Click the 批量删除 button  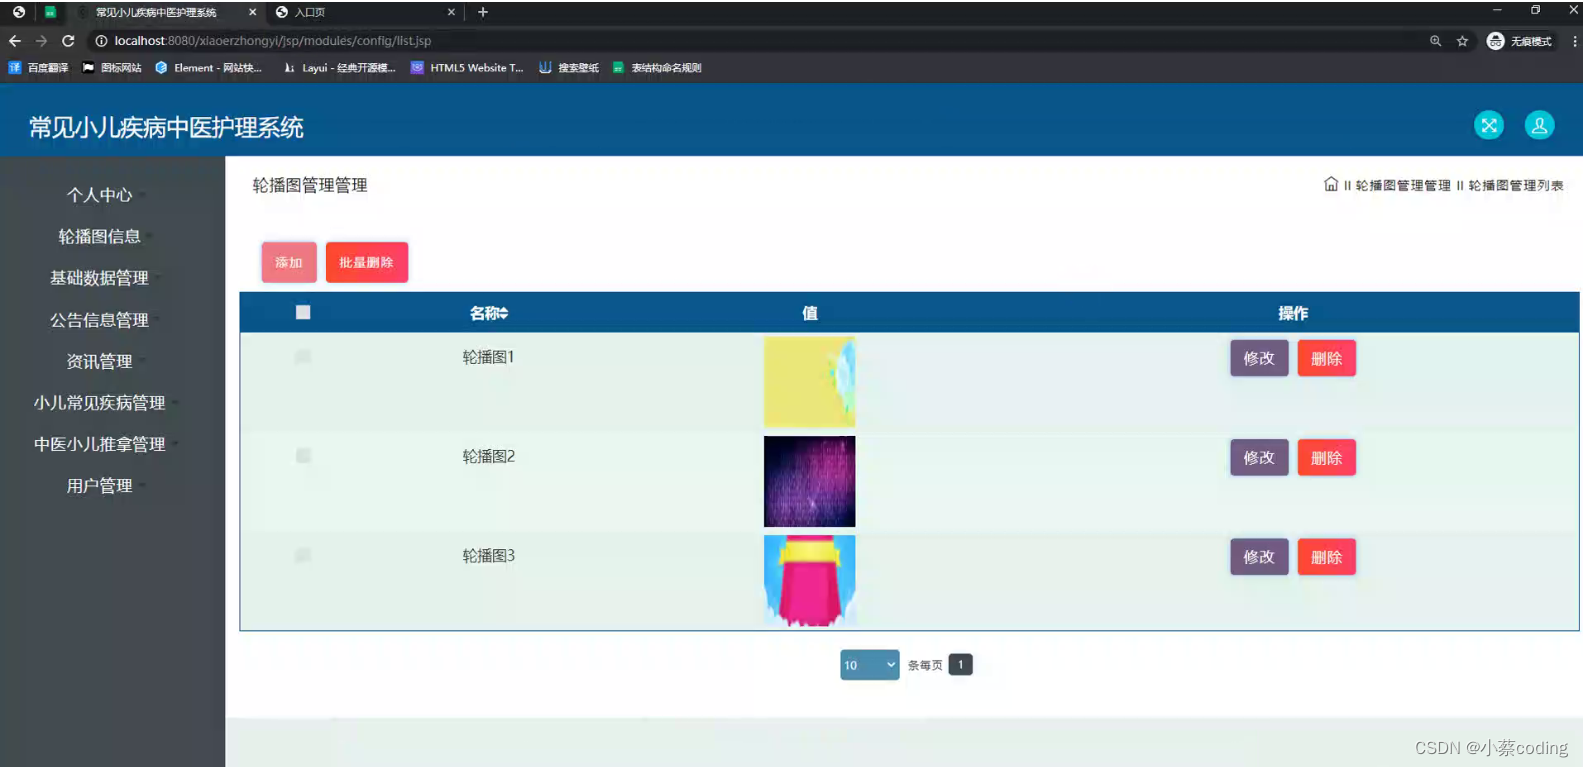pos(367,262)
